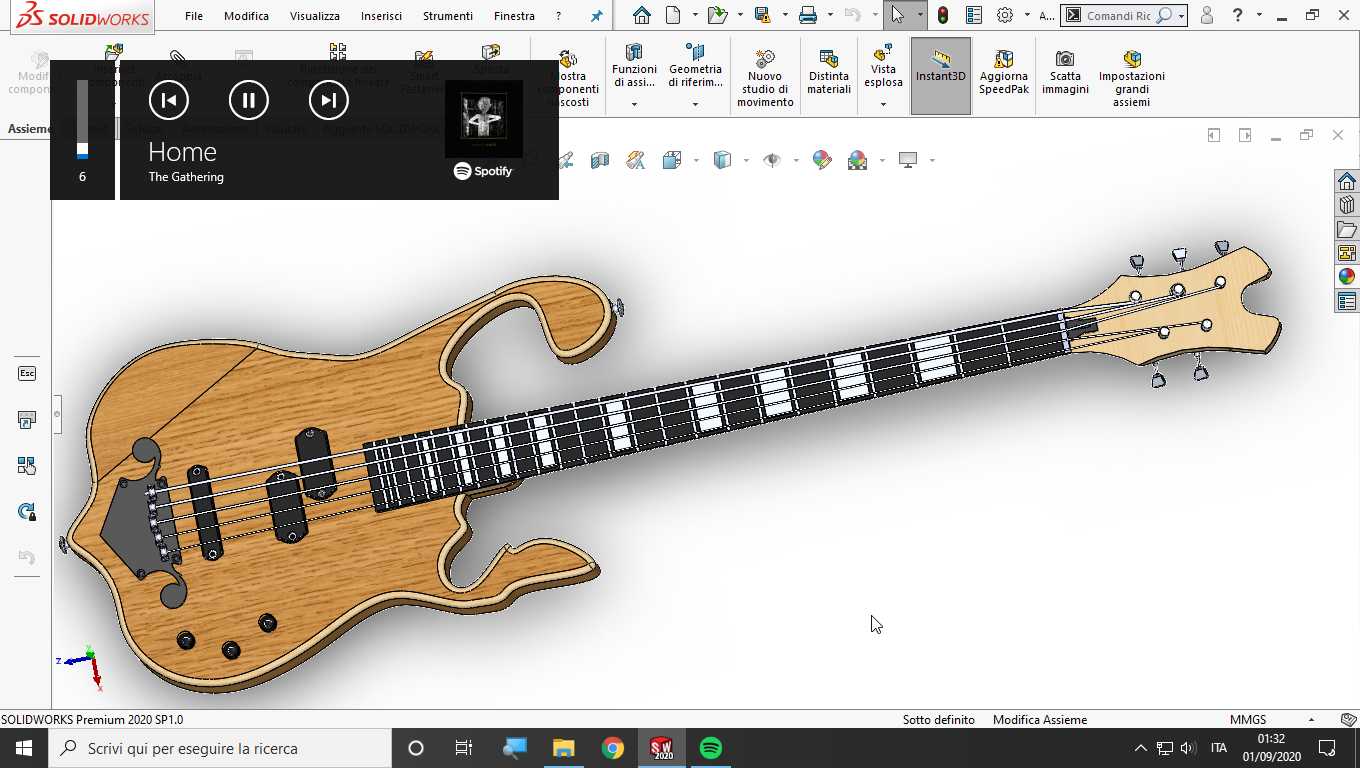The width and height of the screenshot is (1360, 768).
Task: Click the Esc shortcut button in left bar
Action: click(27, 373)
